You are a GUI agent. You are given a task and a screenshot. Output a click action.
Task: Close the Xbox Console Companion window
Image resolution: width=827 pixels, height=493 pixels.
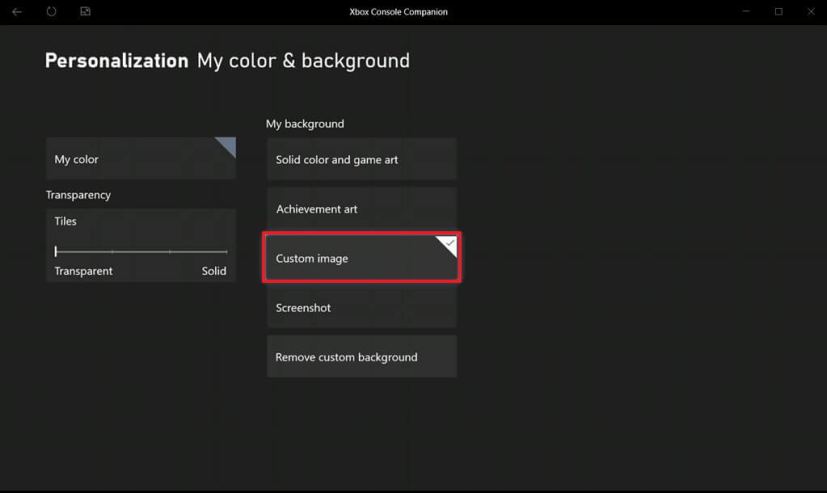[811, 11]
